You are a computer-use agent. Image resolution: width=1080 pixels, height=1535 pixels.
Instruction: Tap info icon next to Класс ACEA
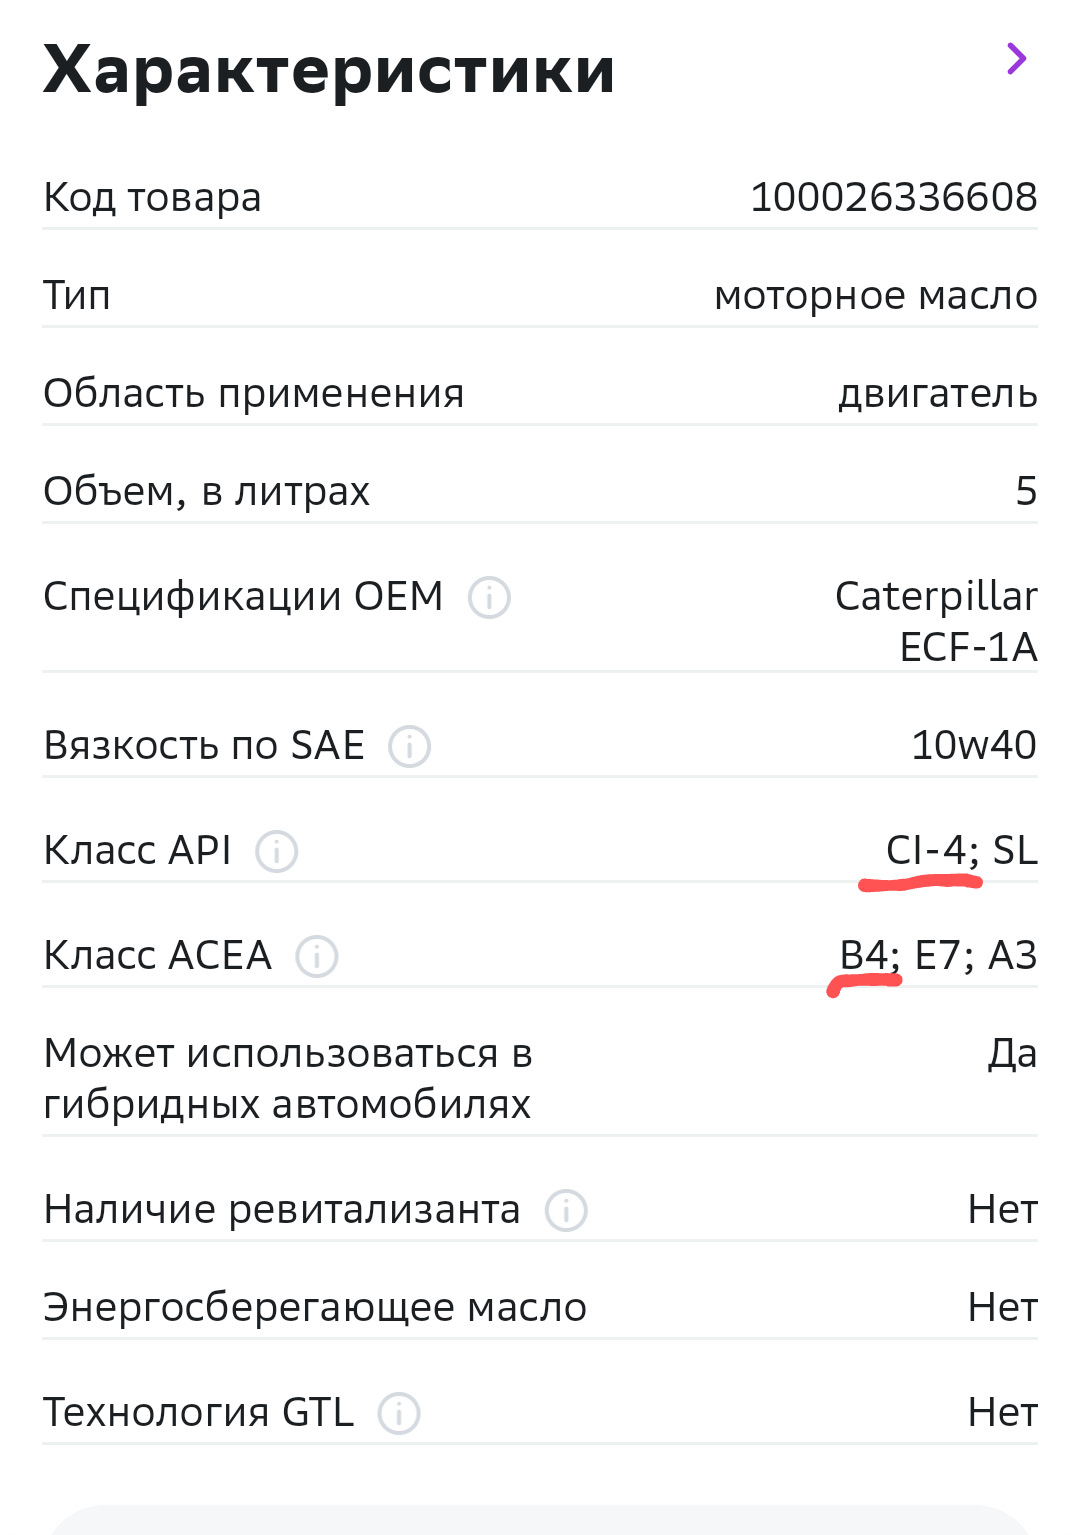(317, 957)
